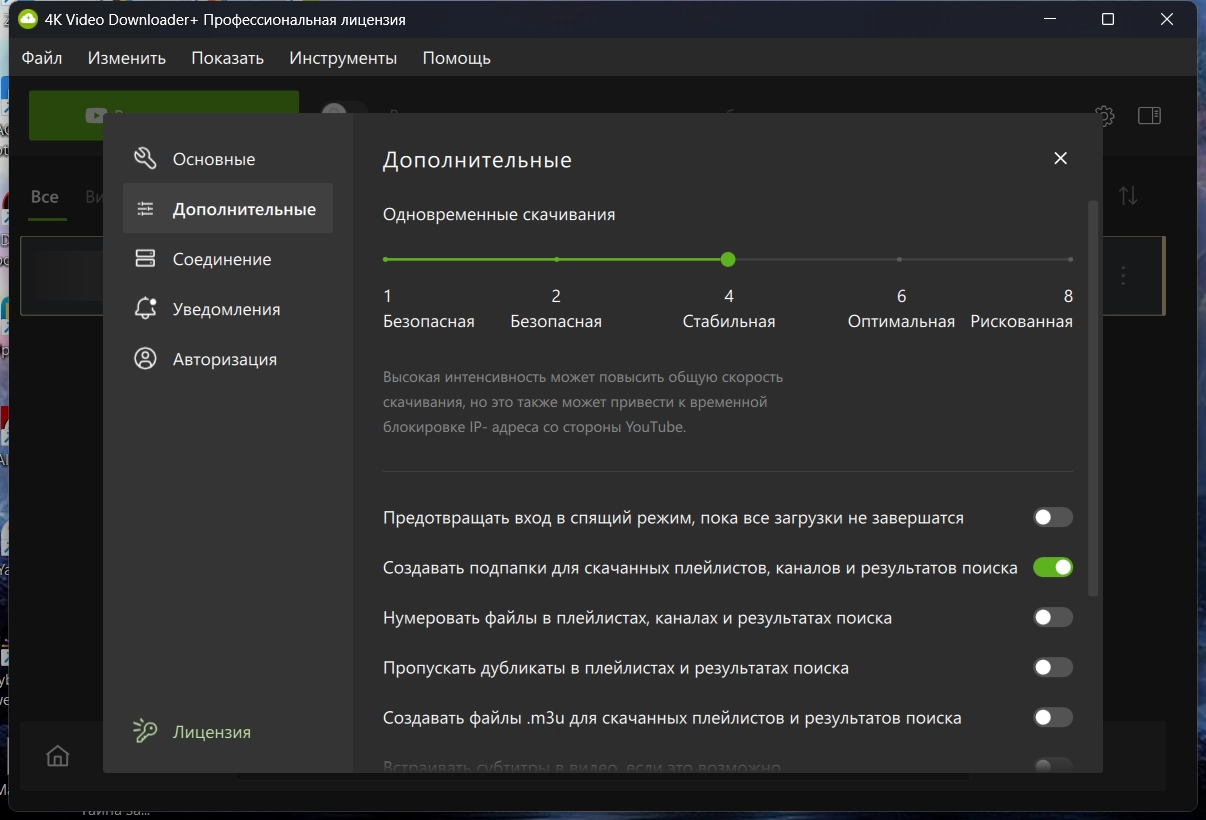Enable numbering files in playlists
Viewport: 1206px width, 820px height.
[x=1052, y=617]
